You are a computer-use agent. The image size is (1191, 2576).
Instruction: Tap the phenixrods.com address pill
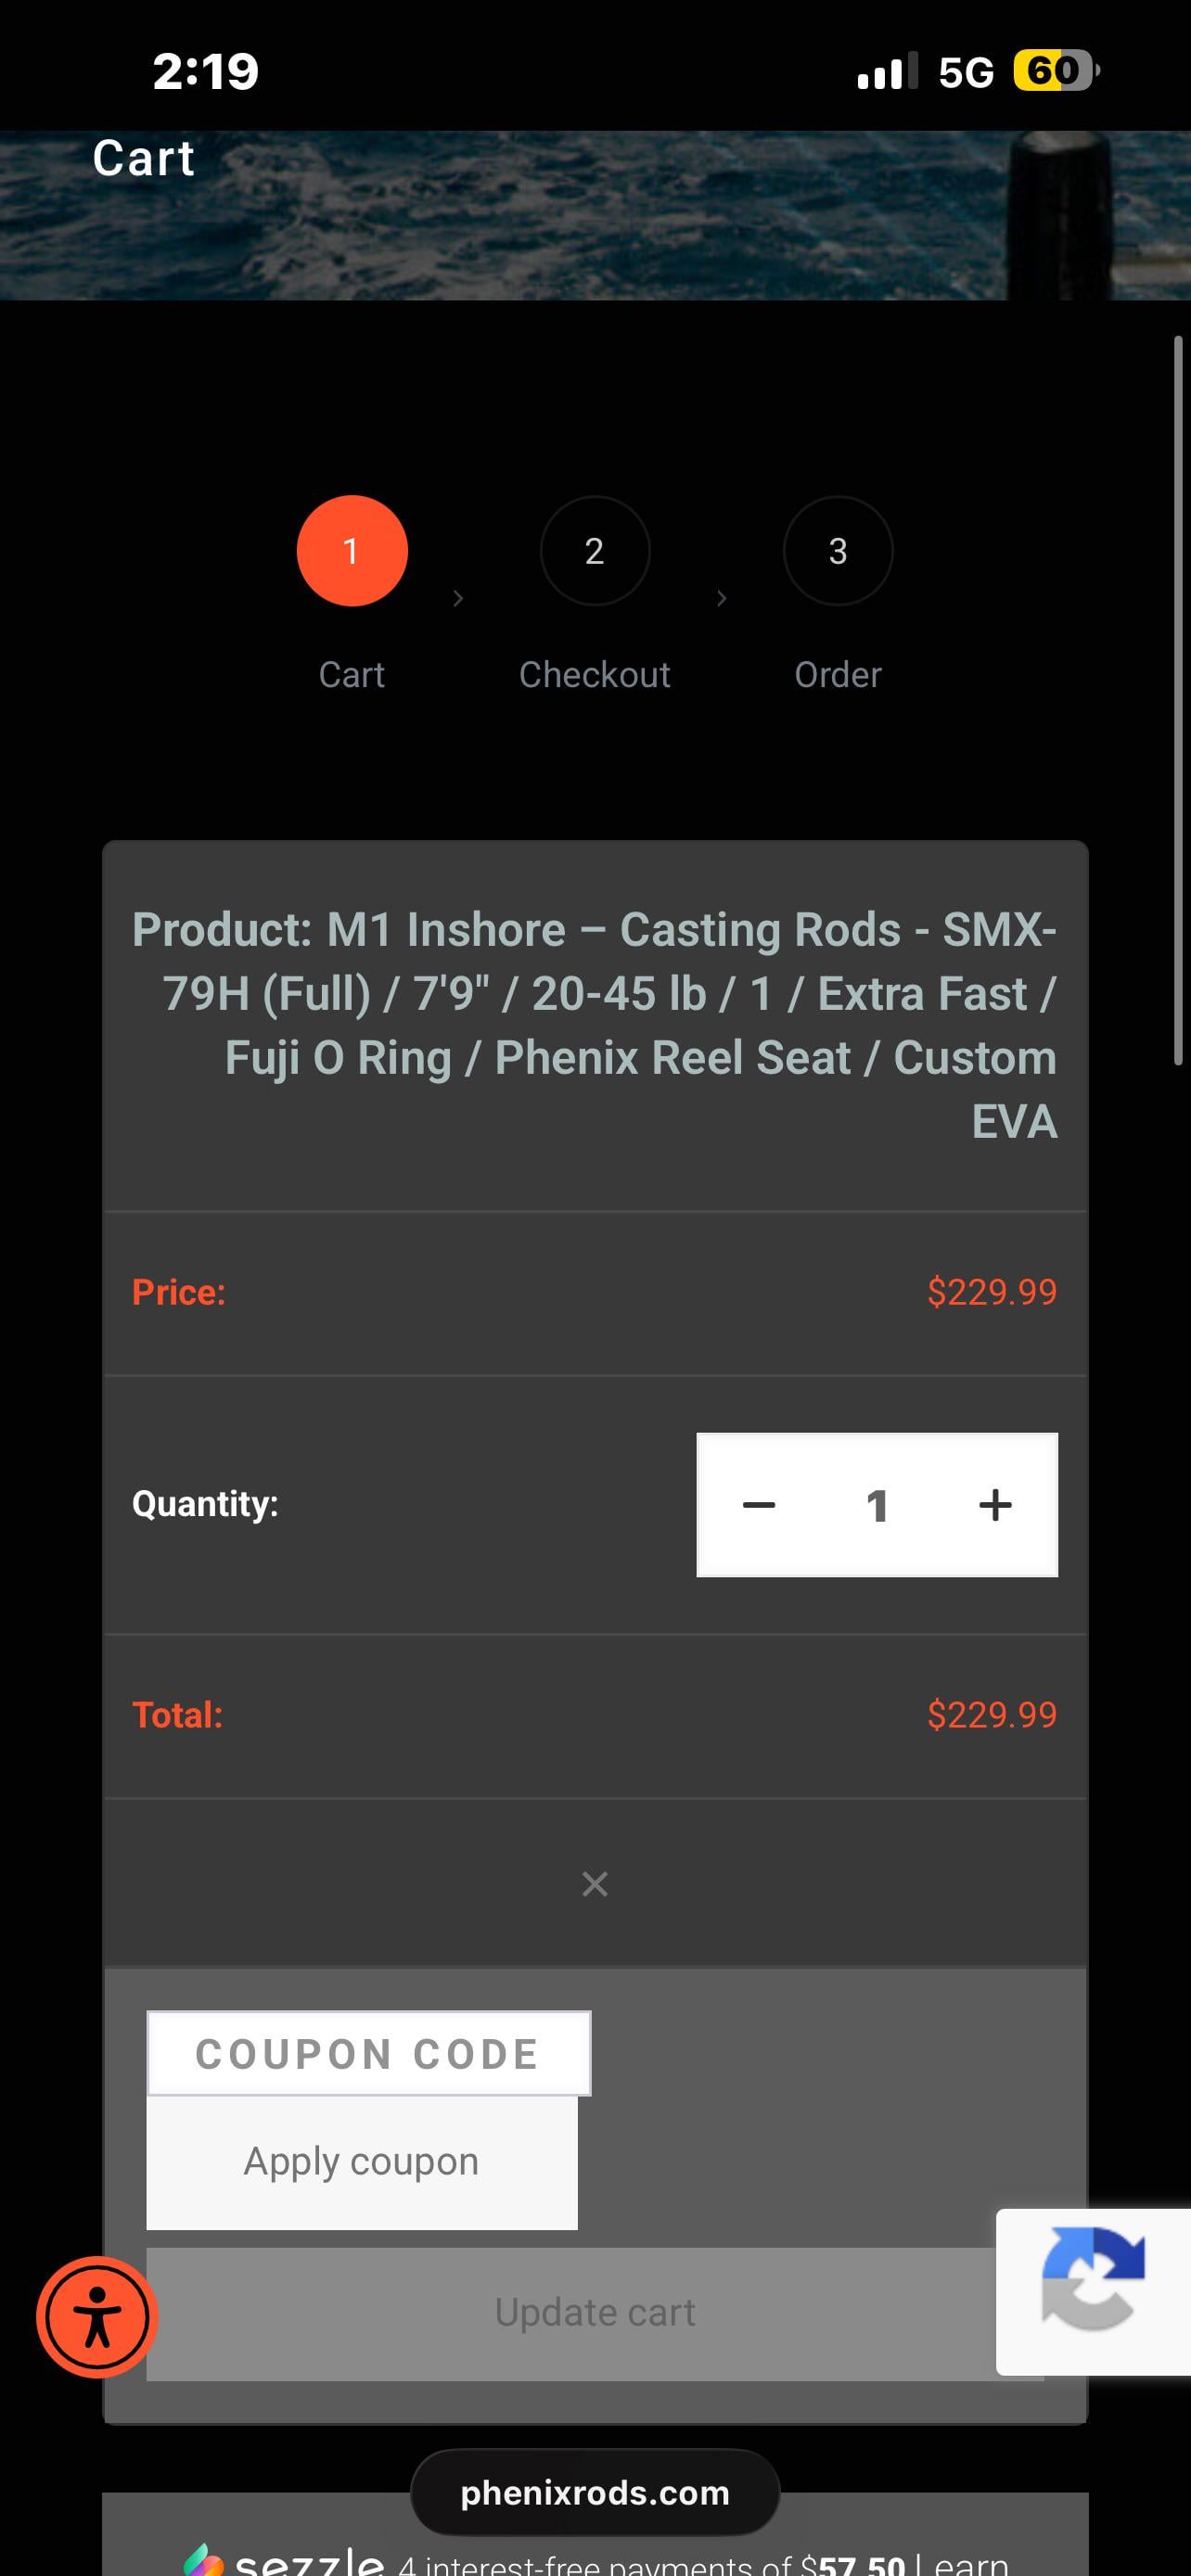pos(595,2493)
